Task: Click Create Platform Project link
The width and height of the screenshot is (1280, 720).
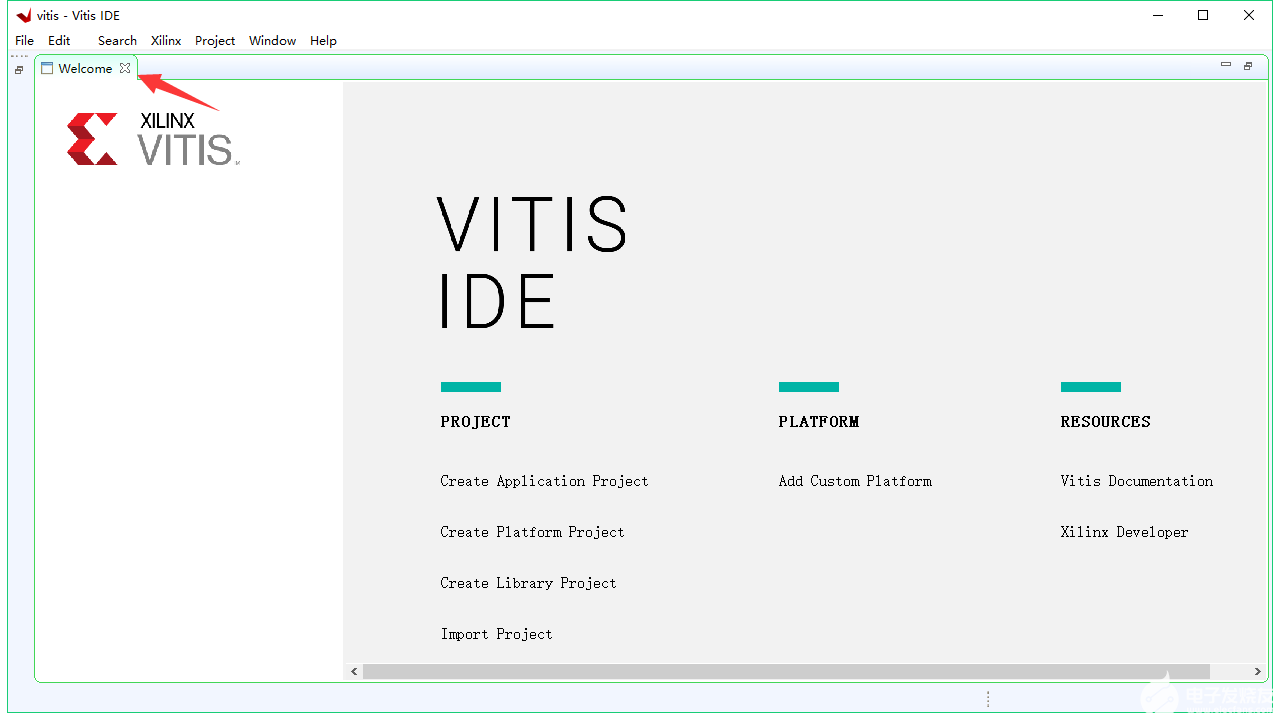Action: (532, 532)
